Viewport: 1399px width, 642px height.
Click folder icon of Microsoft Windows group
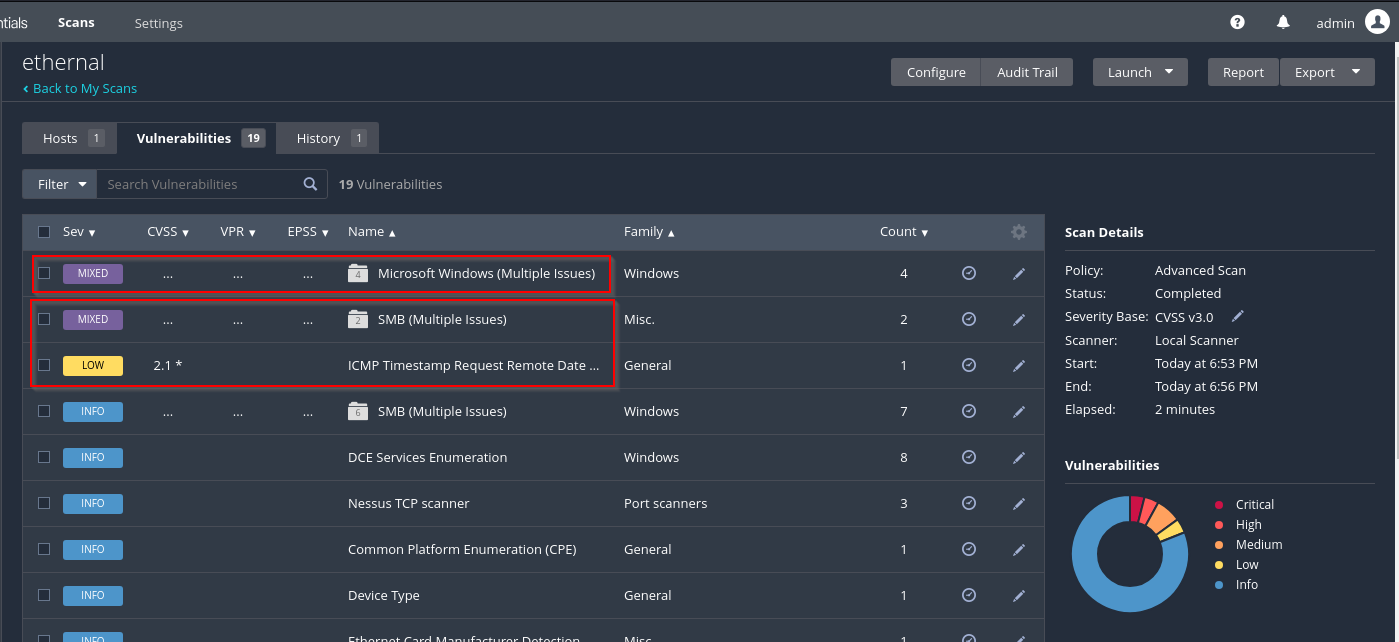click(358, 273)
